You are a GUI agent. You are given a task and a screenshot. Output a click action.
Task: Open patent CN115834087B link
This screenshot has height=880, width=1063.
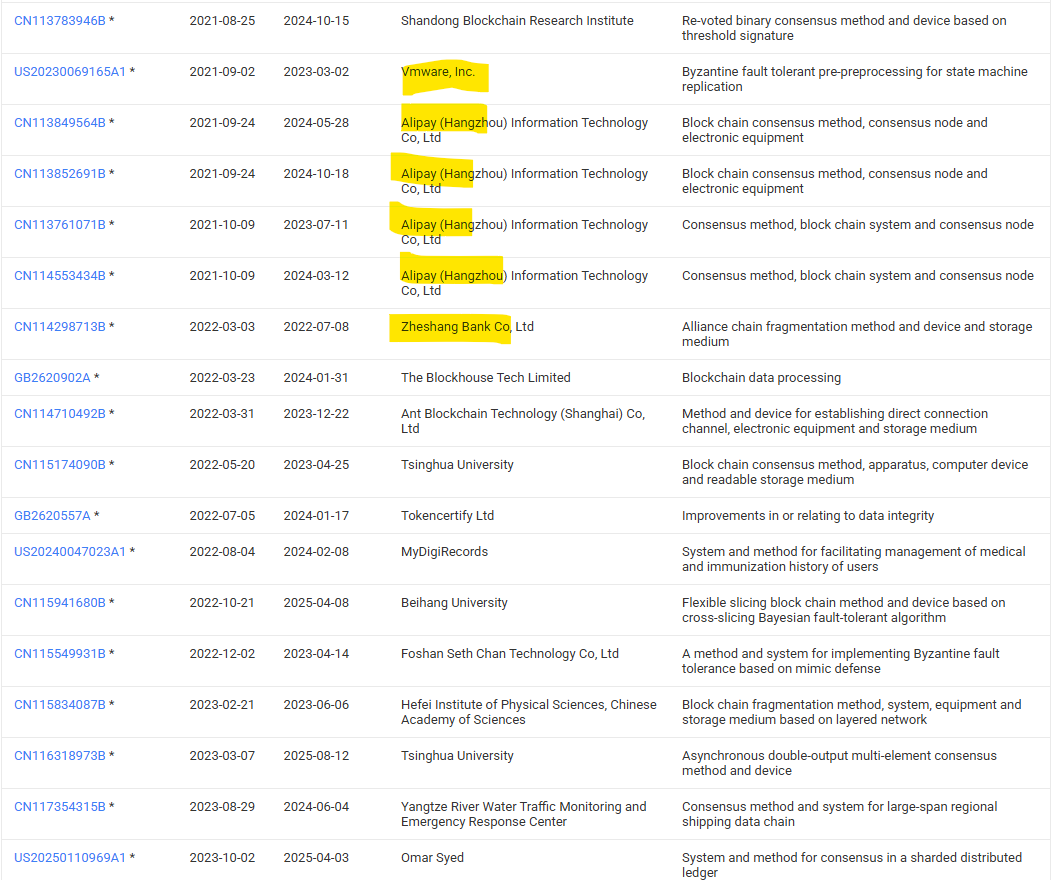tap(60, 704)
